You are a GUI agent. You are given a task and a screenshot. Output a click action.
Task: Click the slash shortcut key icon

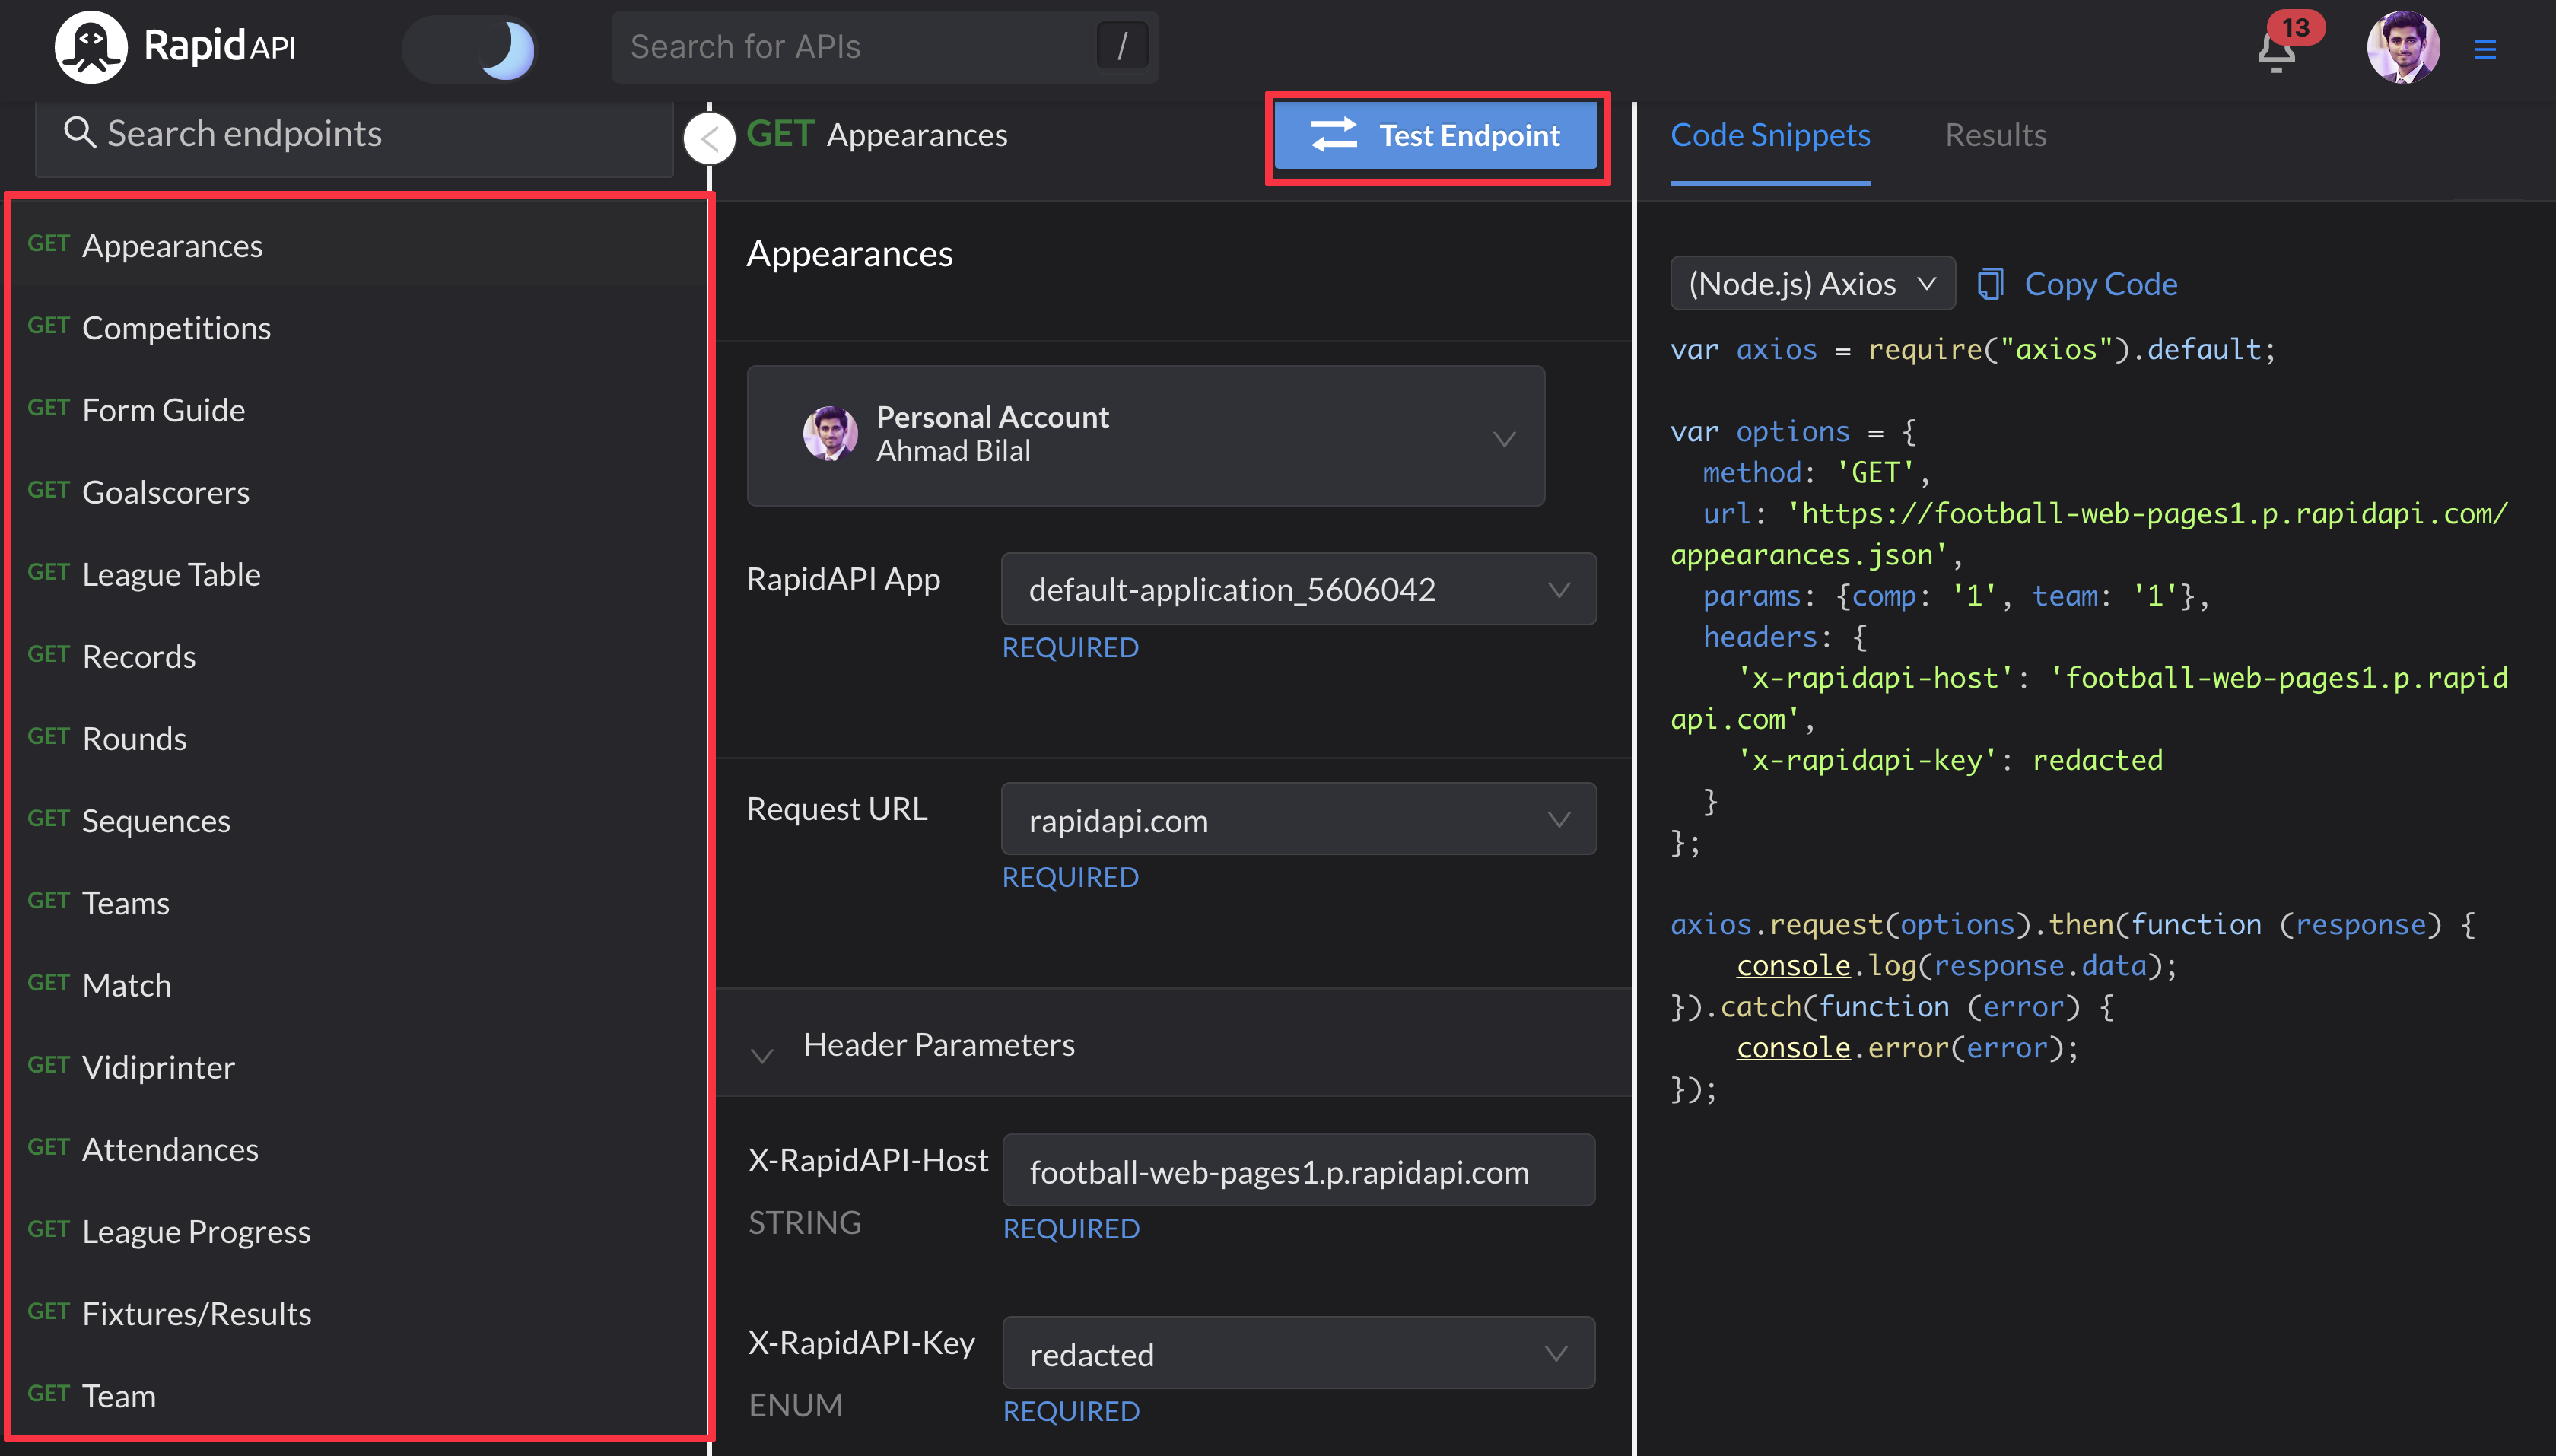pos(1122,46)
